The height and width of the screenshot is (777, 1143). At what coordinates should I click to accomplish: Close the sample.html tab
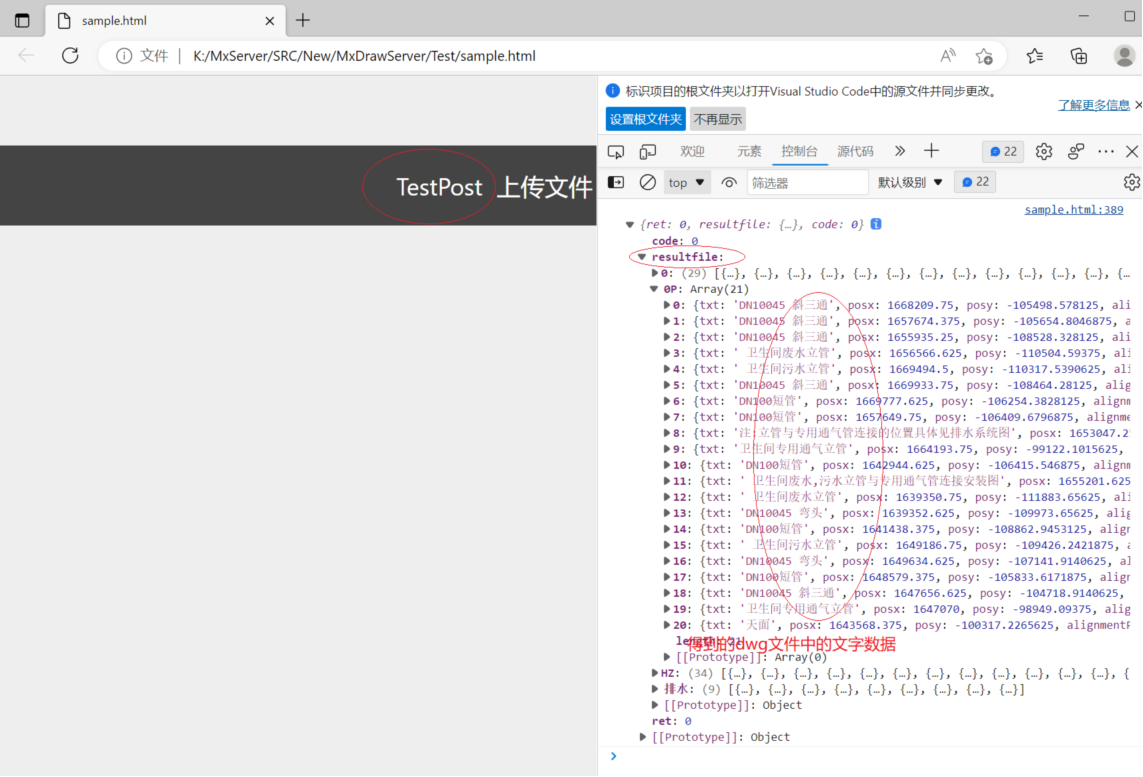(x=269, y=21)
